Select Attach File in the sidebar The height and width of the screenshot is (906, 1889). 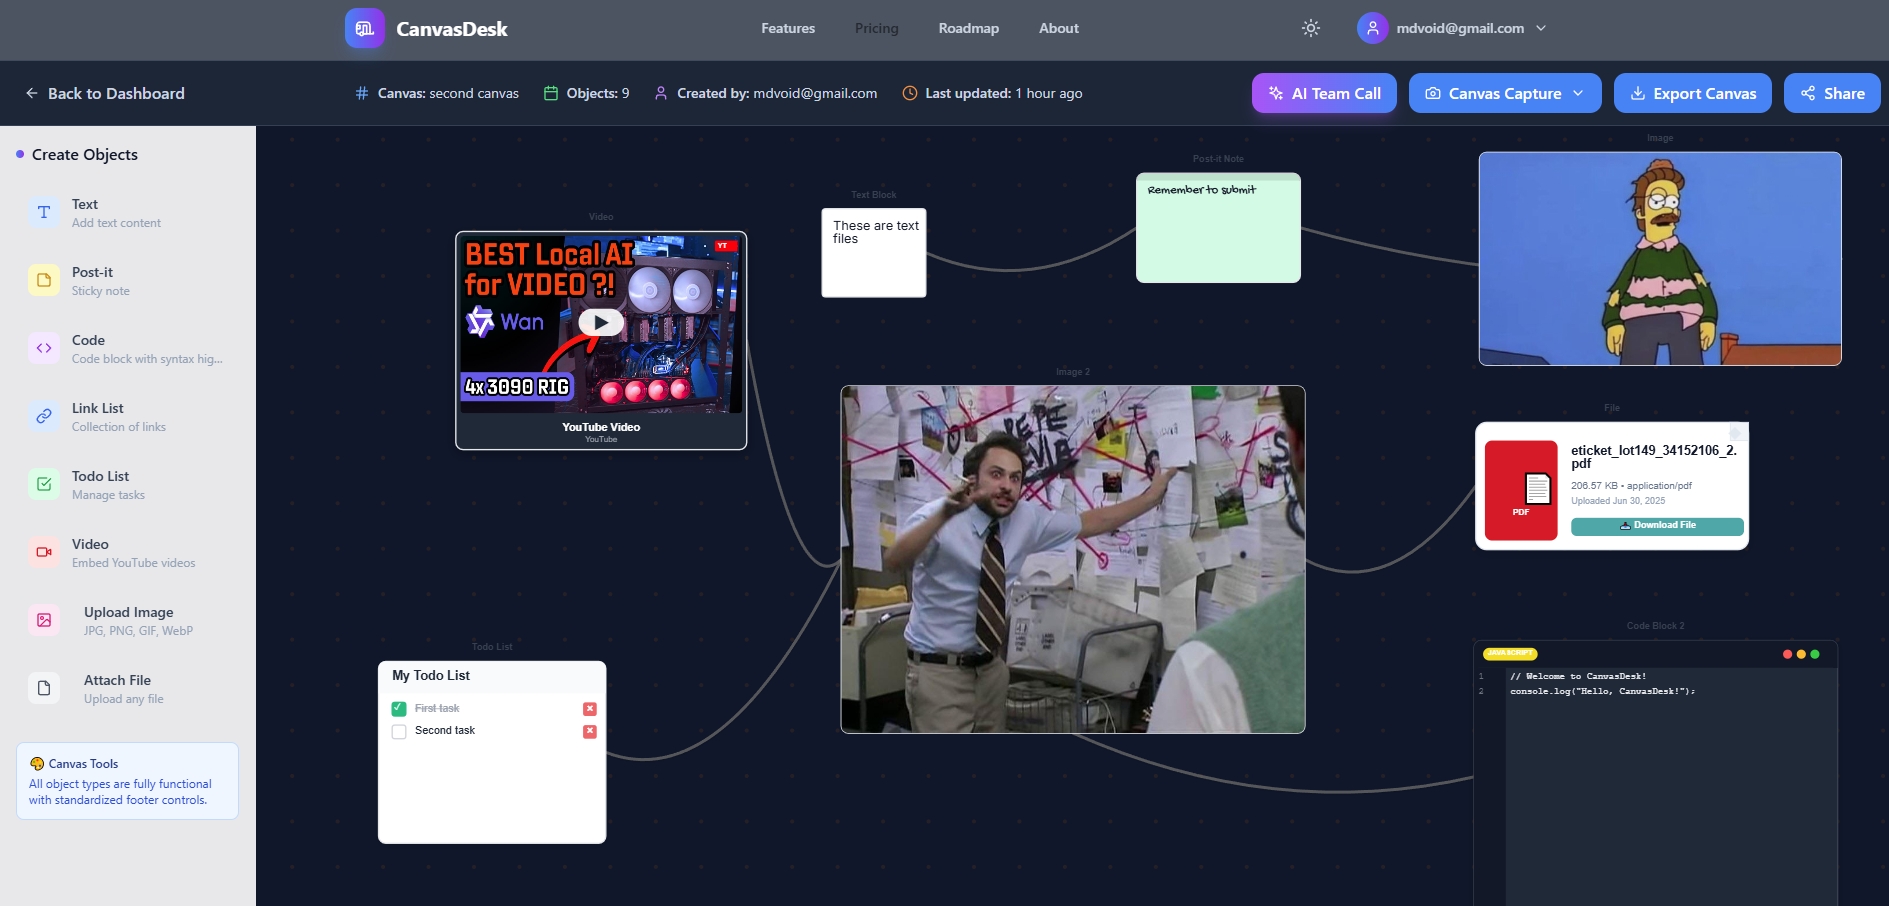tap(127, 689)
